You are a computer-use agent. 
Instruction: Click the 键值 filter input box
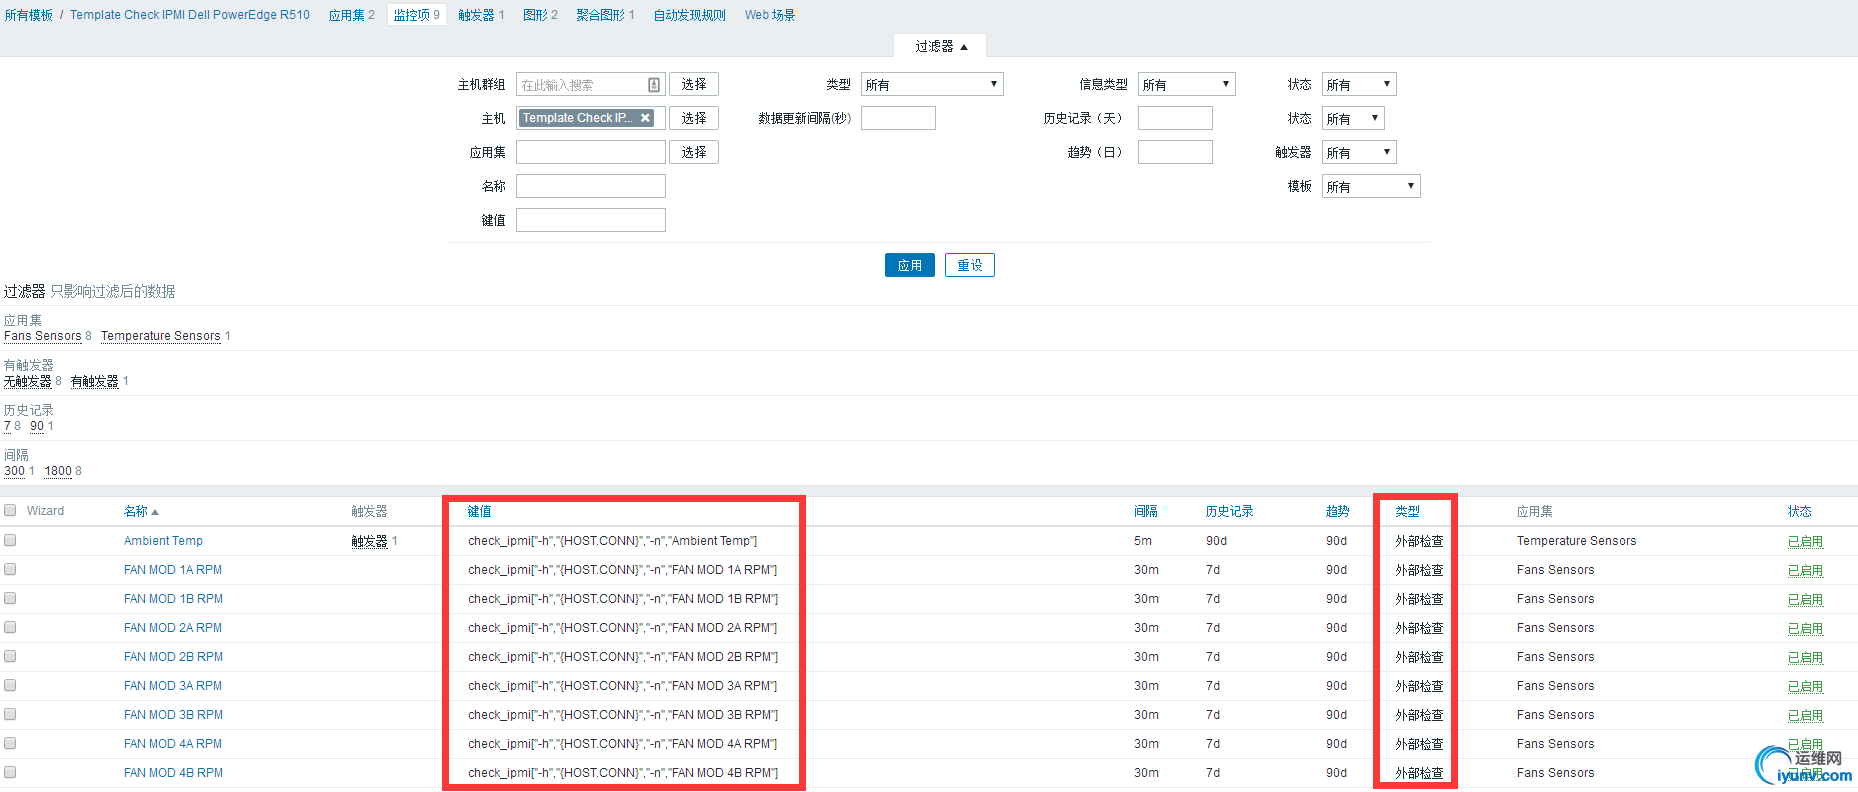pos(591,220)
